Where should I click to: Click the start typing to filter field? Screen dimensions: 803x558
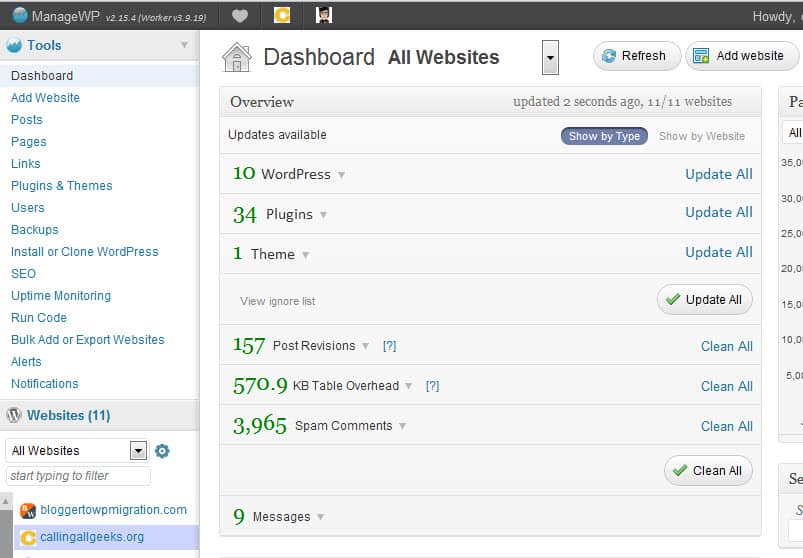[78, 476]
